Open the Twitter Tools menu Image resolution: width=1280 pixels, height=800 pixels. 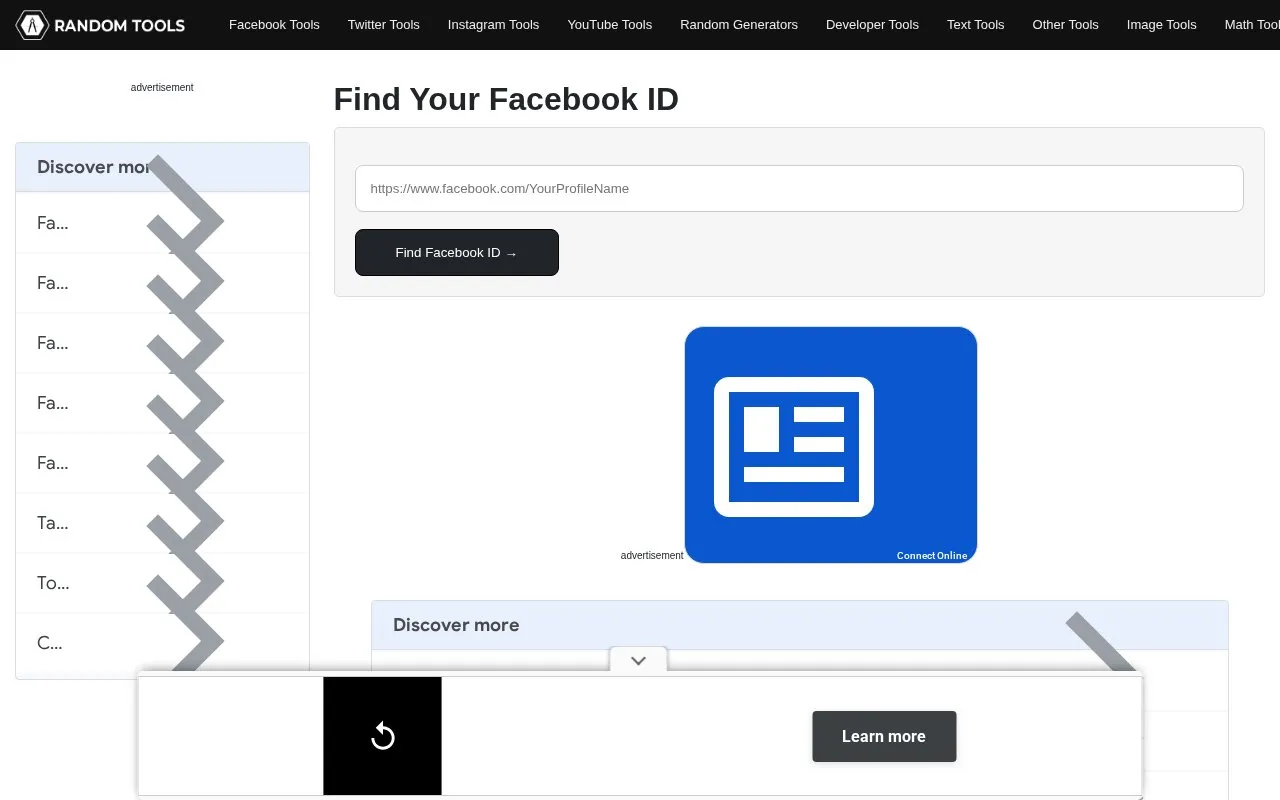384,25
